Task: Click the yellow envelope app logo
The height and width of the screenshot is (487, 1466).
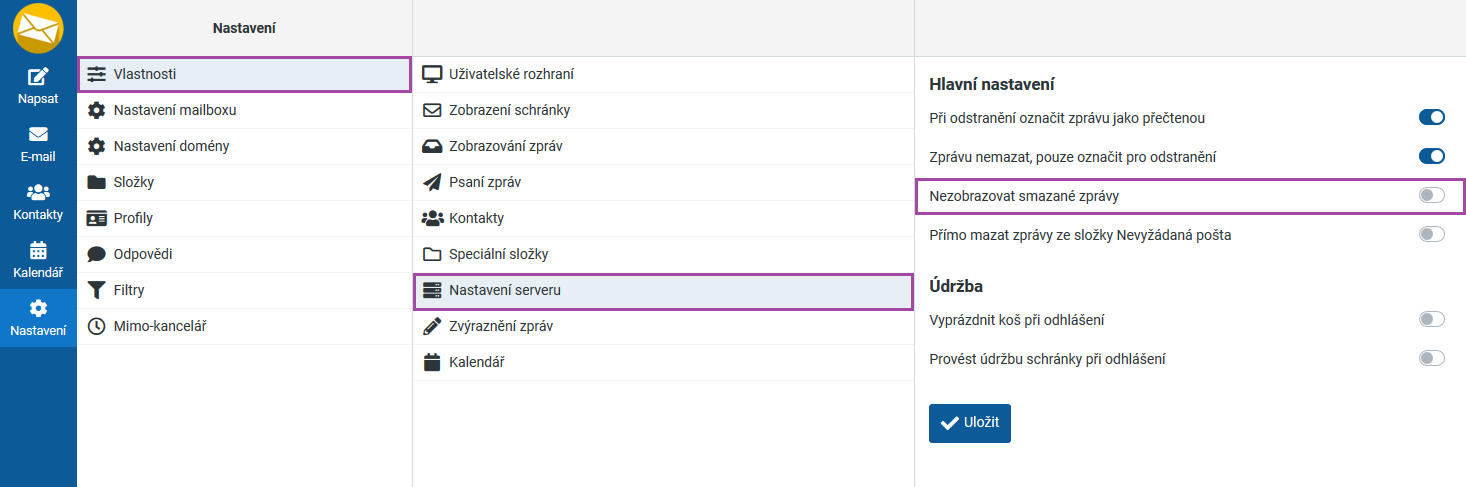Action: coord(38,27)
